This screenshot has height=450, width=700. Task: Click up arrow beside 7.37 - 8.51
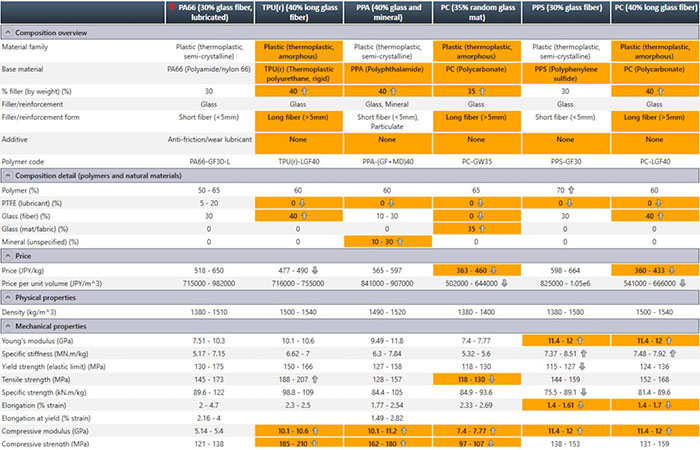tap(583, 354)
